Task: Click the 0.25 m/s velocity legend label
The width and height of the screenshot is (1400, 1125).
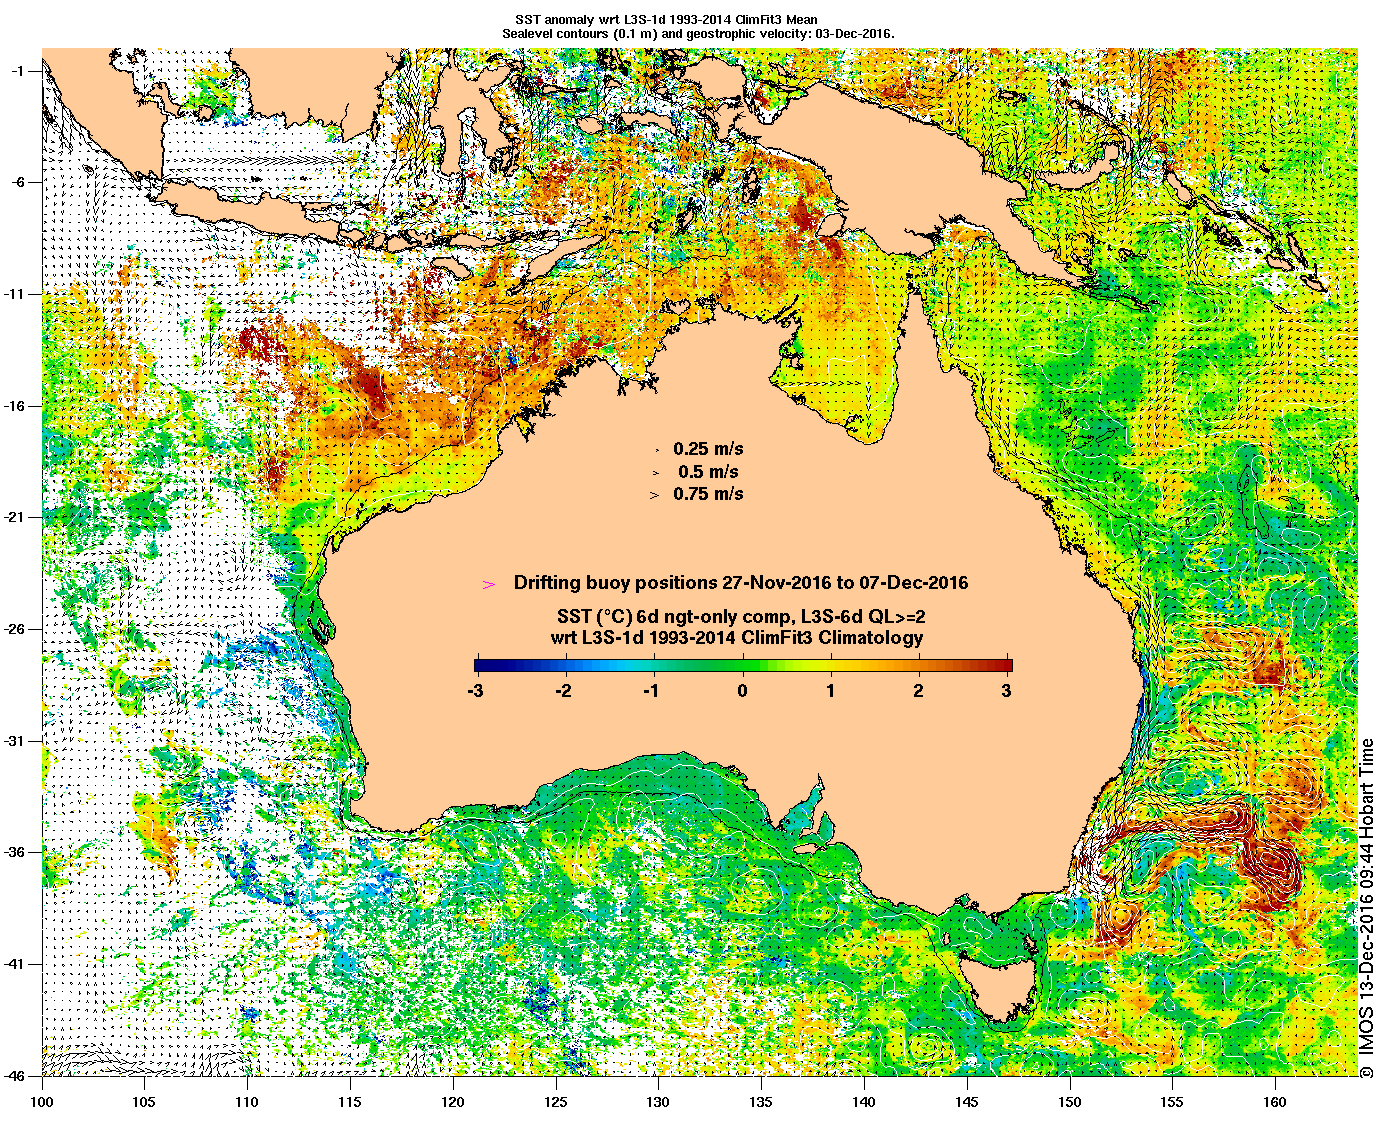Action: coord(708,449)
